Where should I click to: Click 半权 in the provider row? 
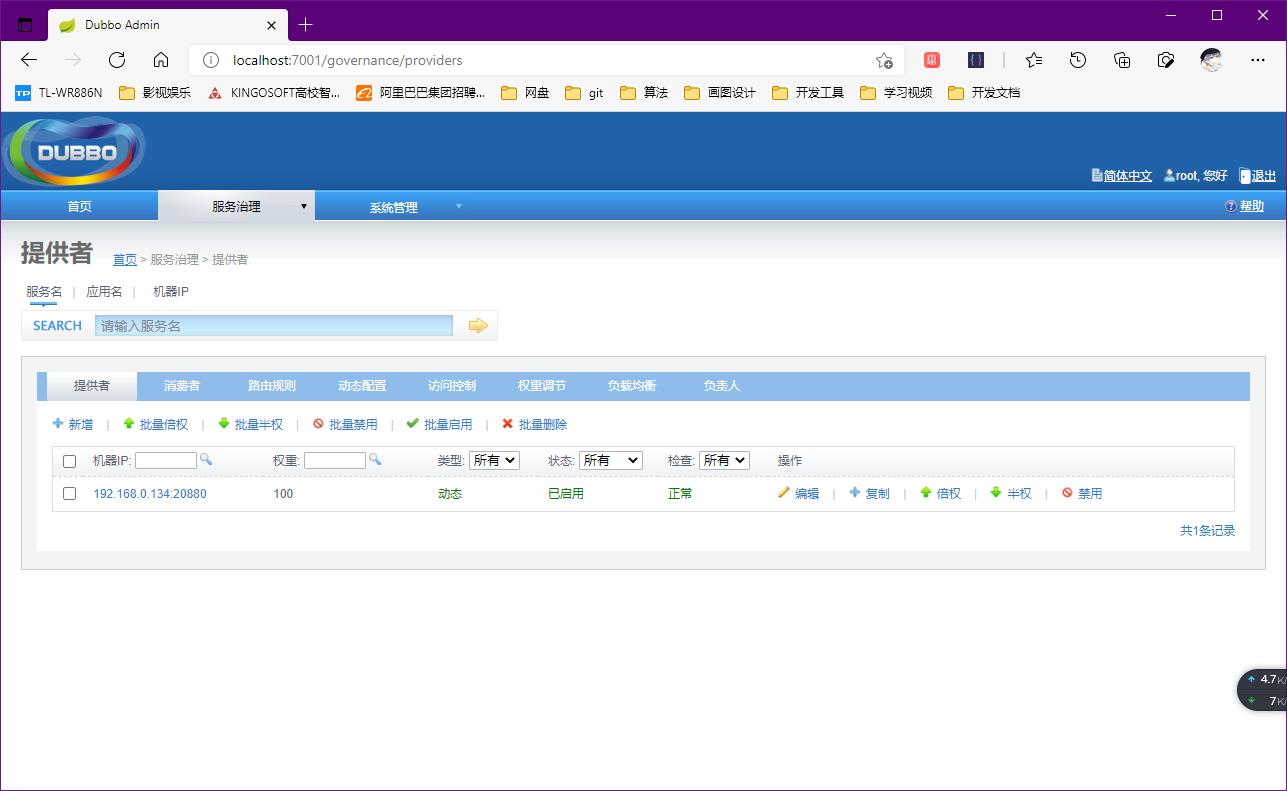[1011, 493]
